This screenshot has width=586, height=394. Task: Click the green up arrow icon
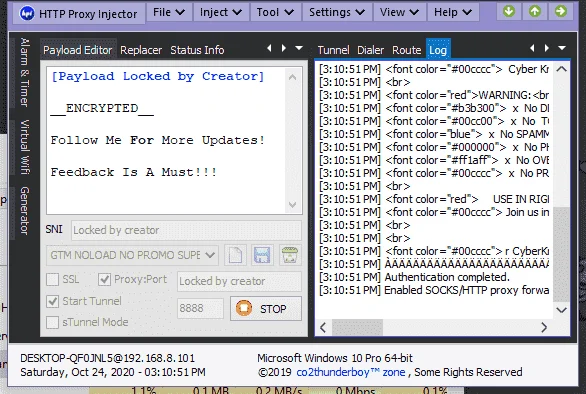(x=535, y=11)
